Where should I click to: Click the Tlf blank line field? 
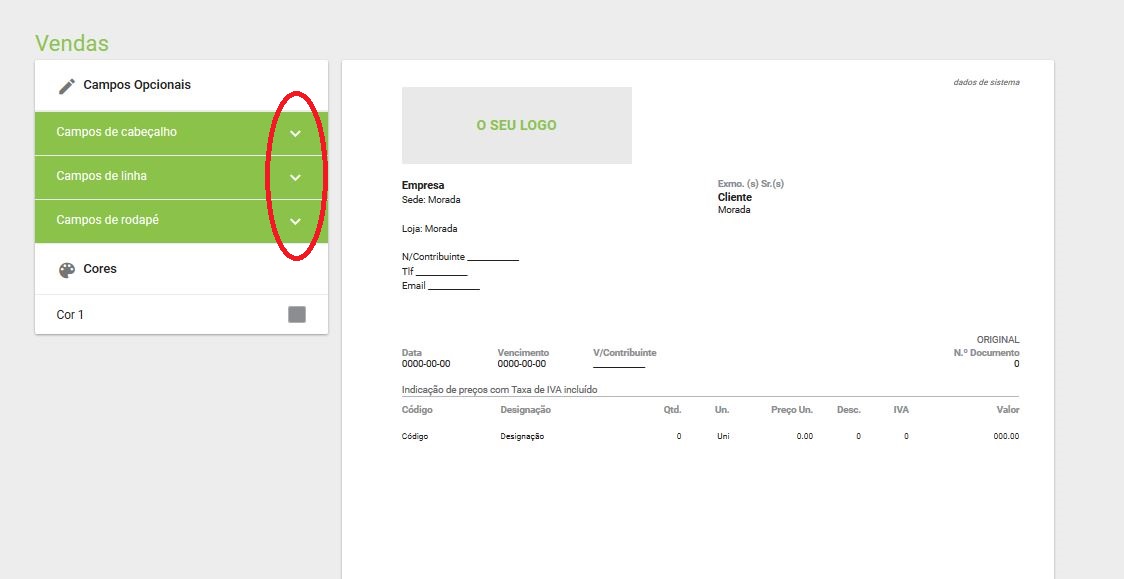(x=441, y=271)
